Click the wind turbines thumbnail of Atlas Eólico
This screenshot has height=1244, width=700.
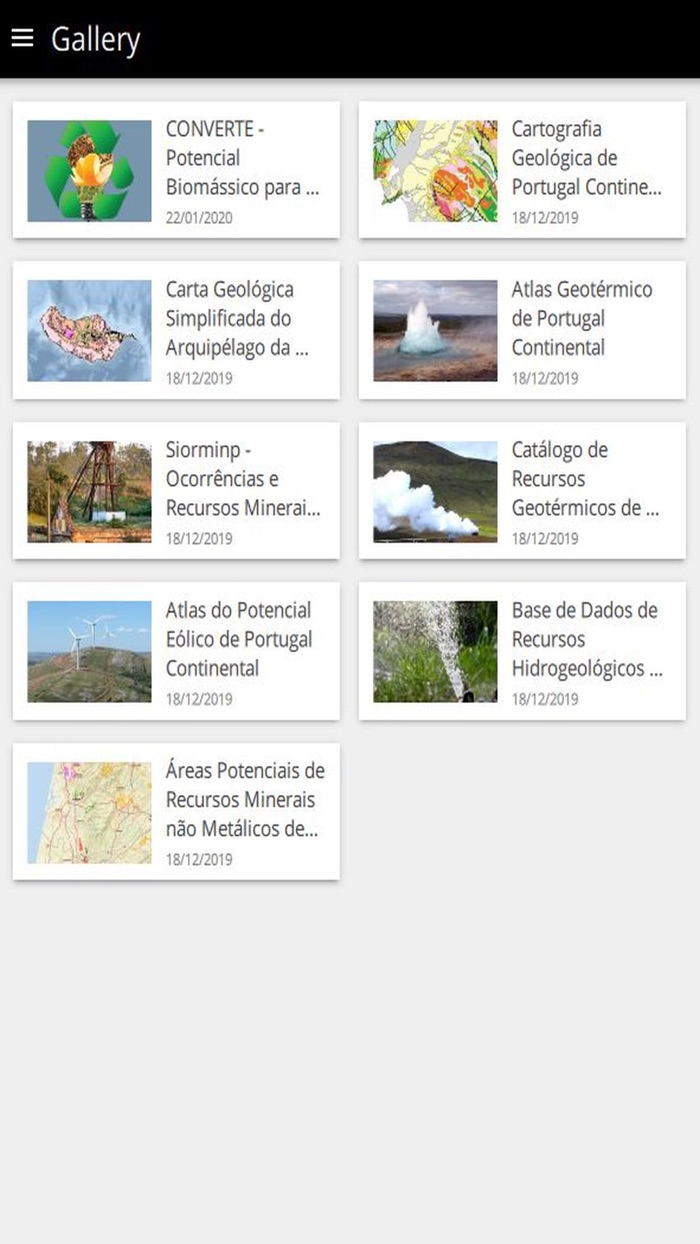88,650
